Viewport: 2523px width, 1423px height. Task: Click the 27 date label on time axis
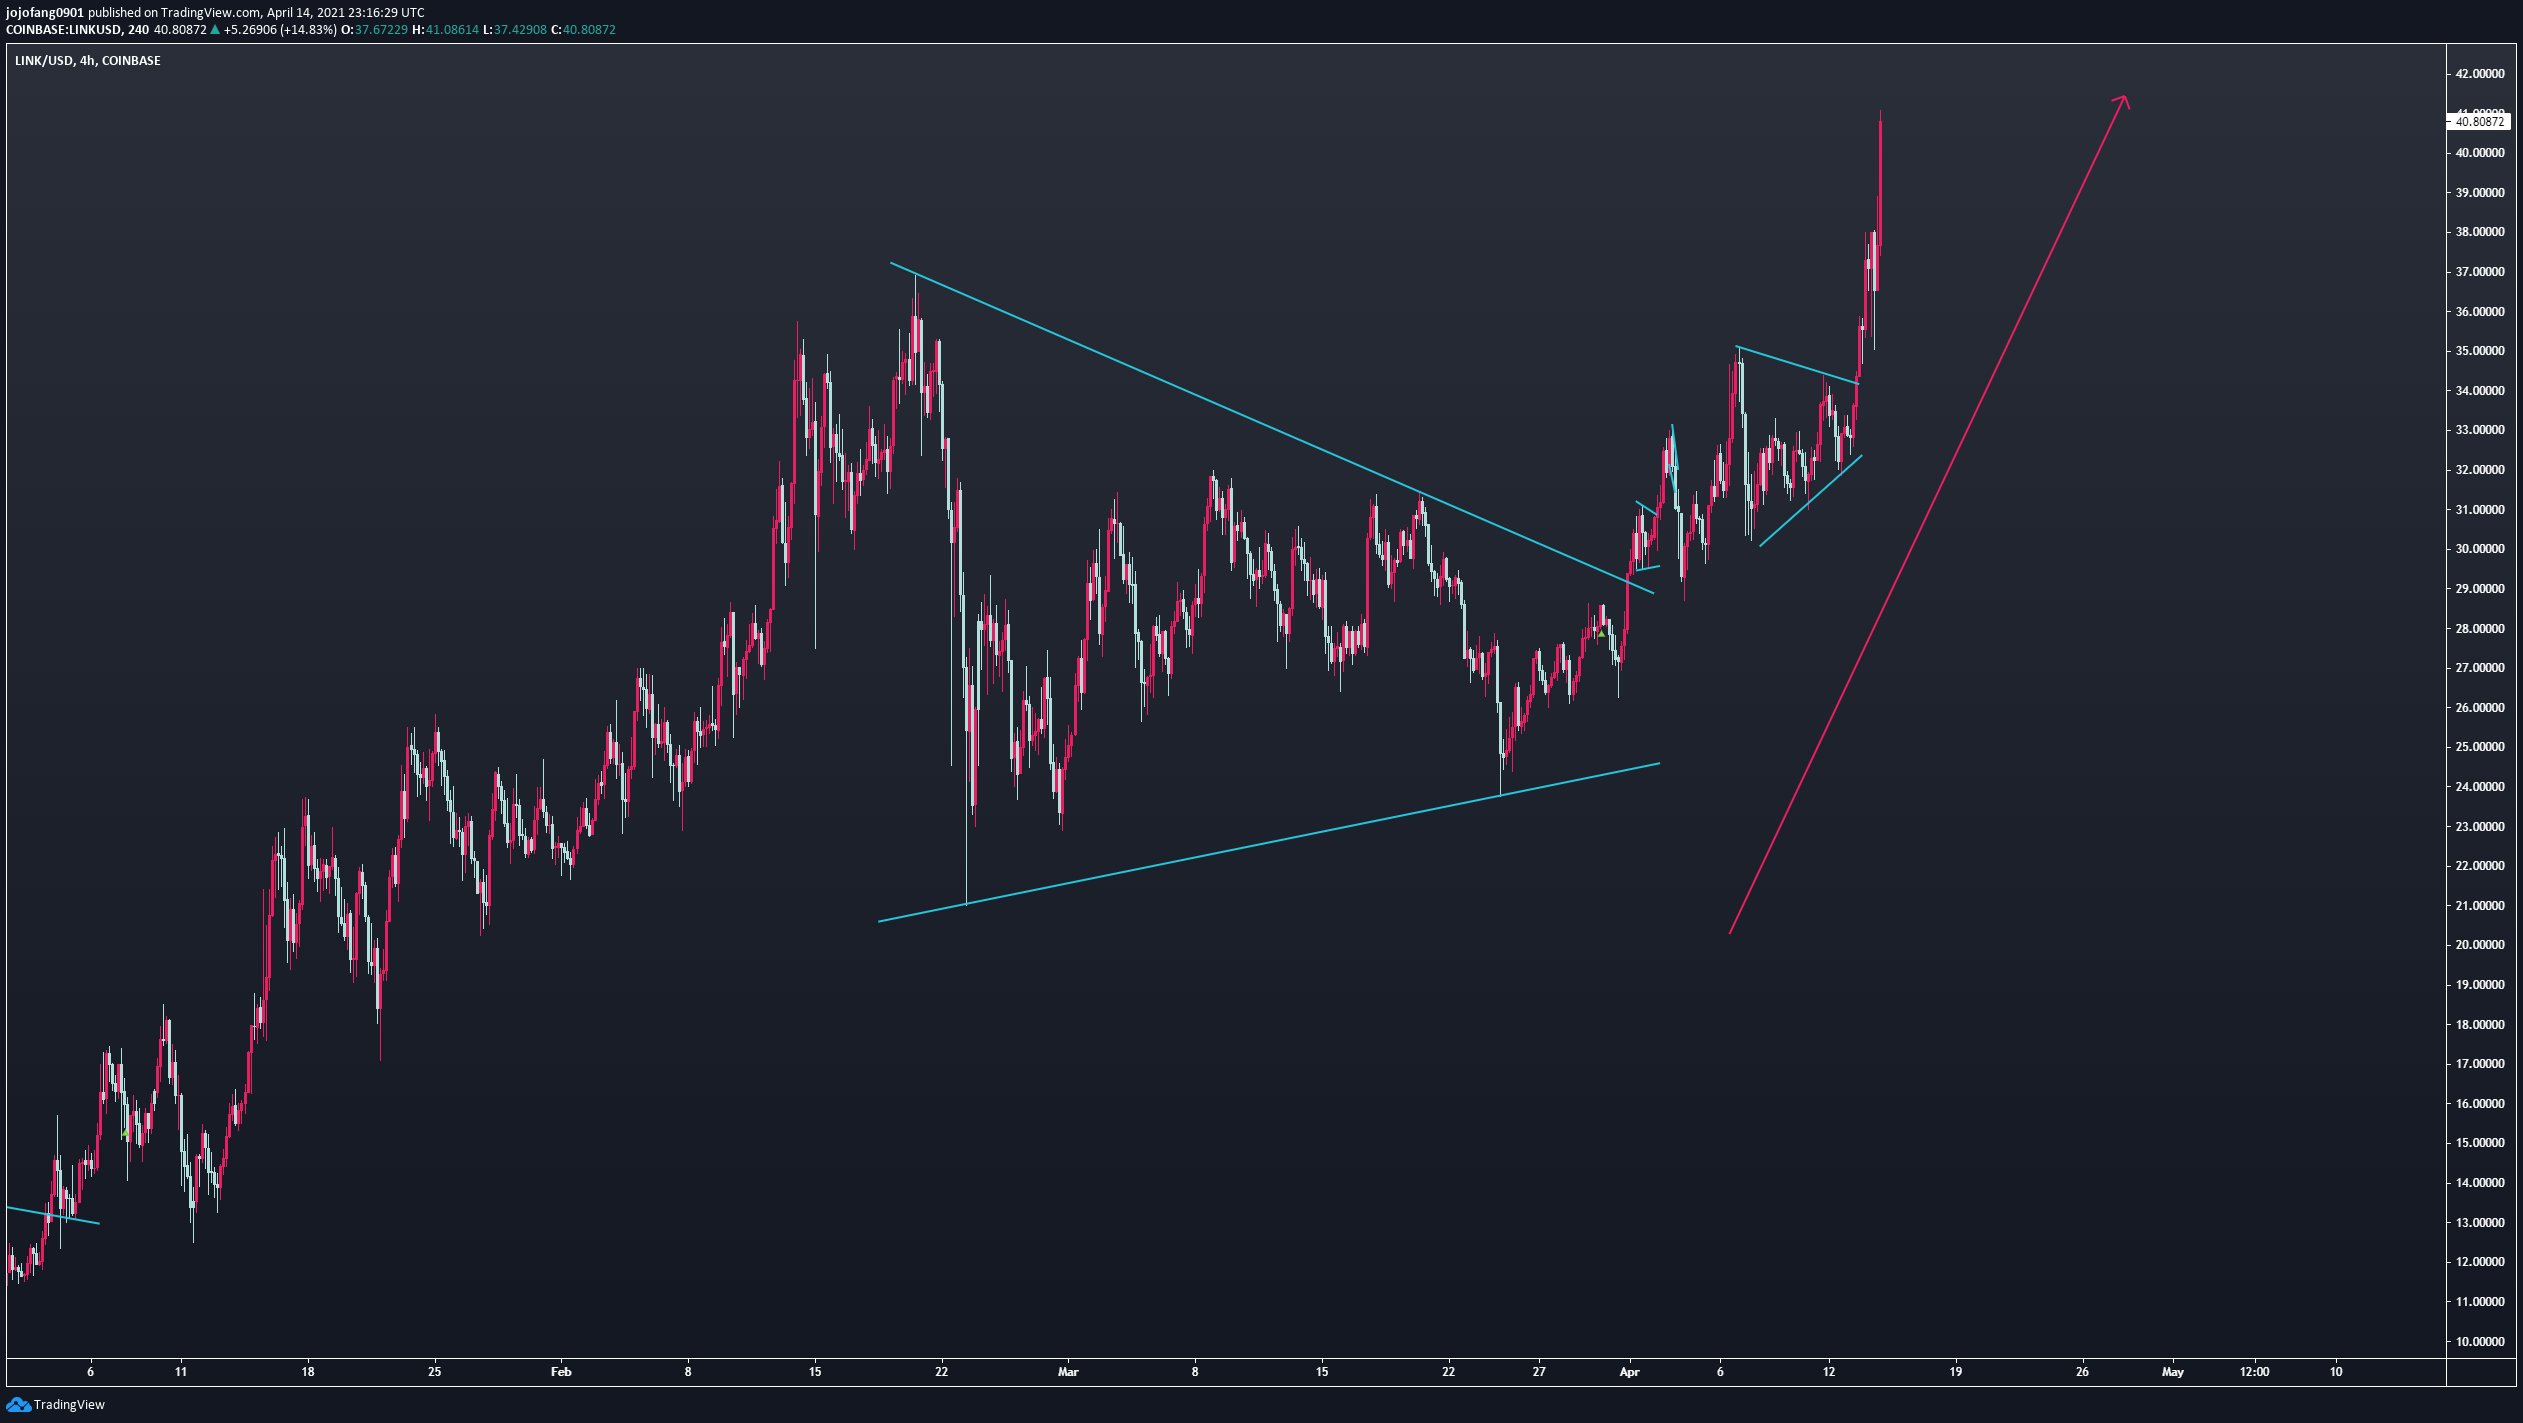1539,1372
